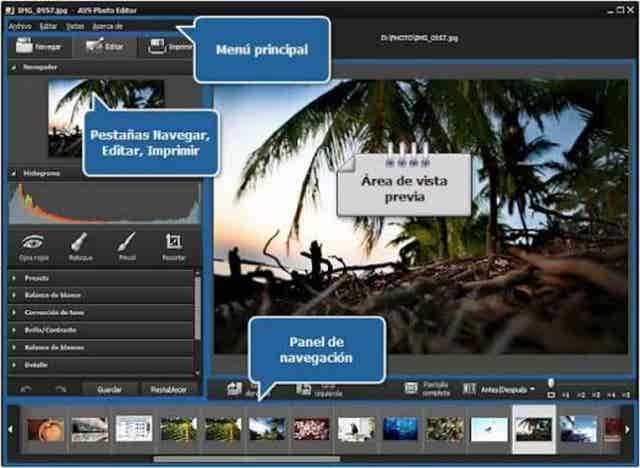Click the Guardar button
The image size is (640, 468).
[108, 389]
